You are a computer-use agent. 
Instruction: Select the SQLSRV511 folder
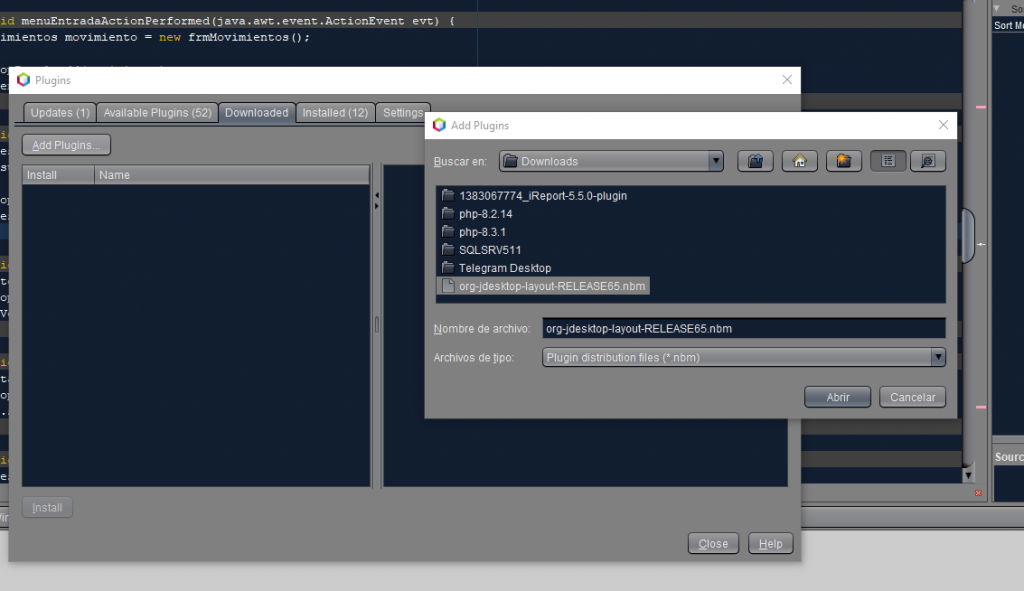pyautogui.click(x=490, y=250)
